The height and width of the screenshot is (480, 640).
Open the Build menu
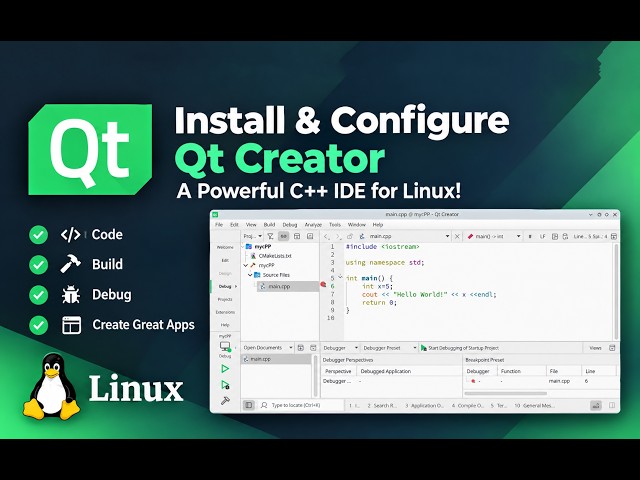click(269, 224)
